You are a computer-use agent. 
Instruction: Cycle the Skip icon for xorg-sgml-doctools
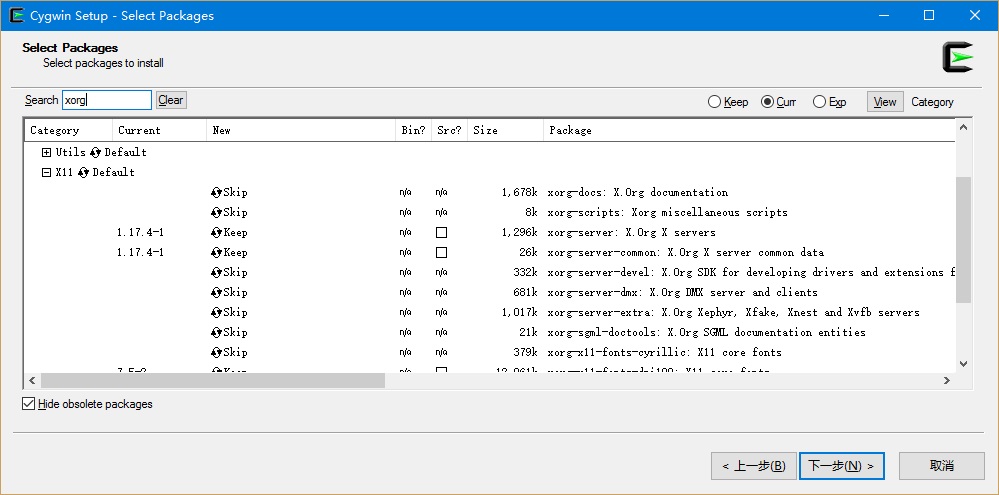click(x=216, y=332)
